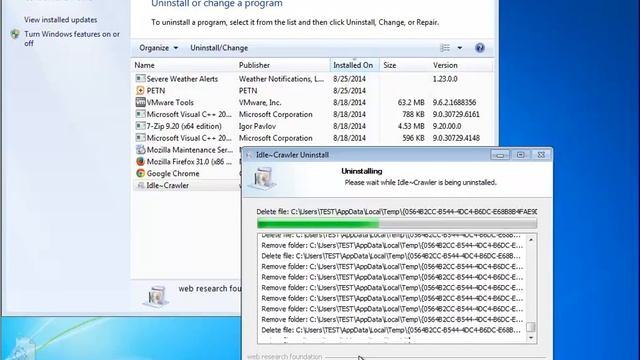Click the uninstall progress bar
The height and width of the screenshot is (360, 640).
coord(397,223)
